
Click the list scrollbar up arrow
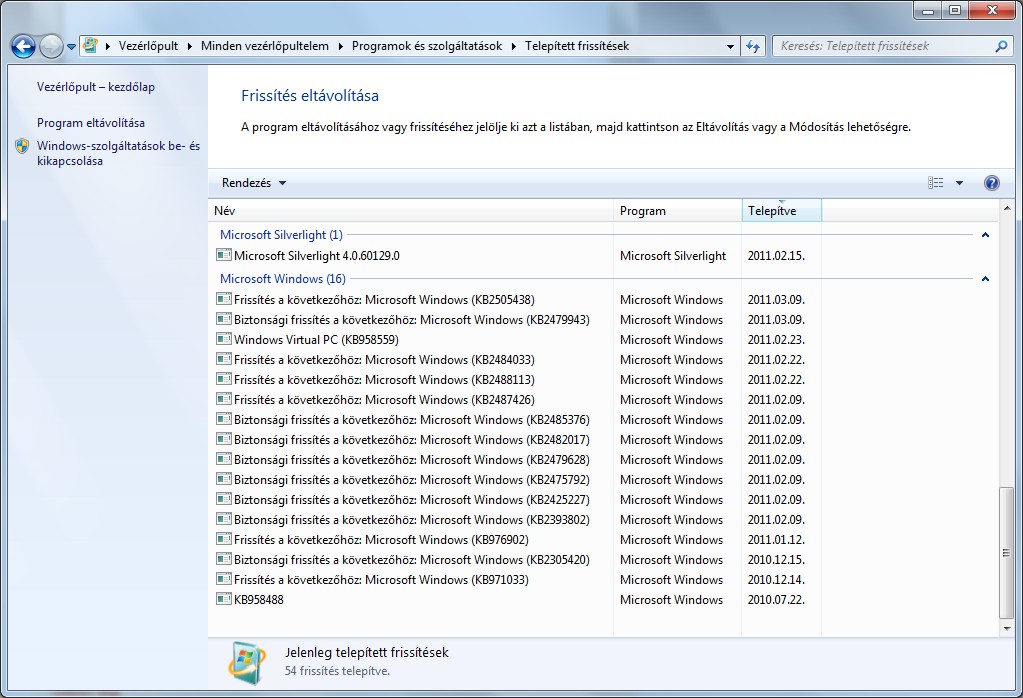tap(1007, 209)
